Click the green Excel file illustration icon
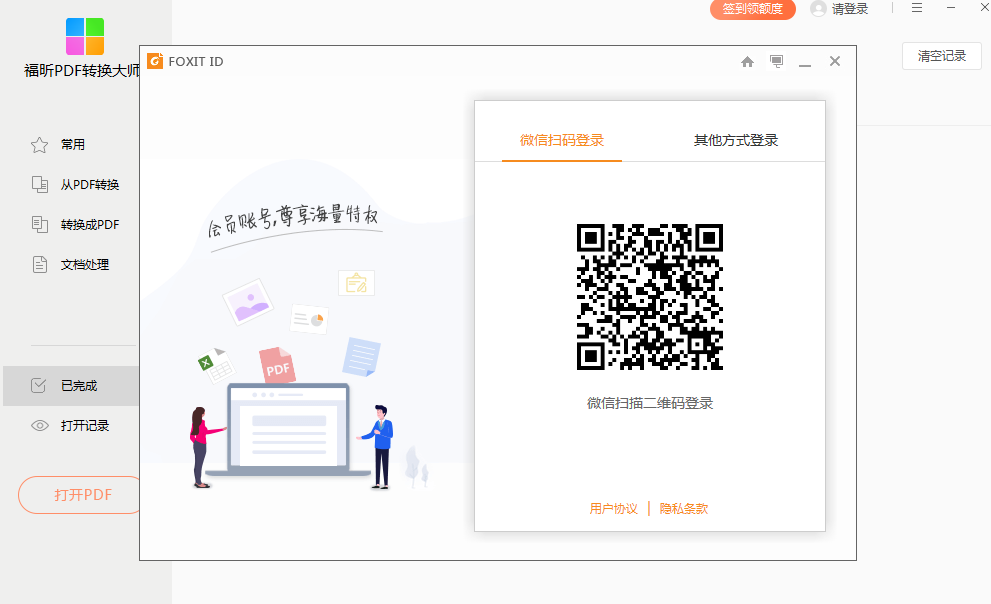The width and height of the screenshot is (991, 604). pyautogui.click(x=216, y=365)
